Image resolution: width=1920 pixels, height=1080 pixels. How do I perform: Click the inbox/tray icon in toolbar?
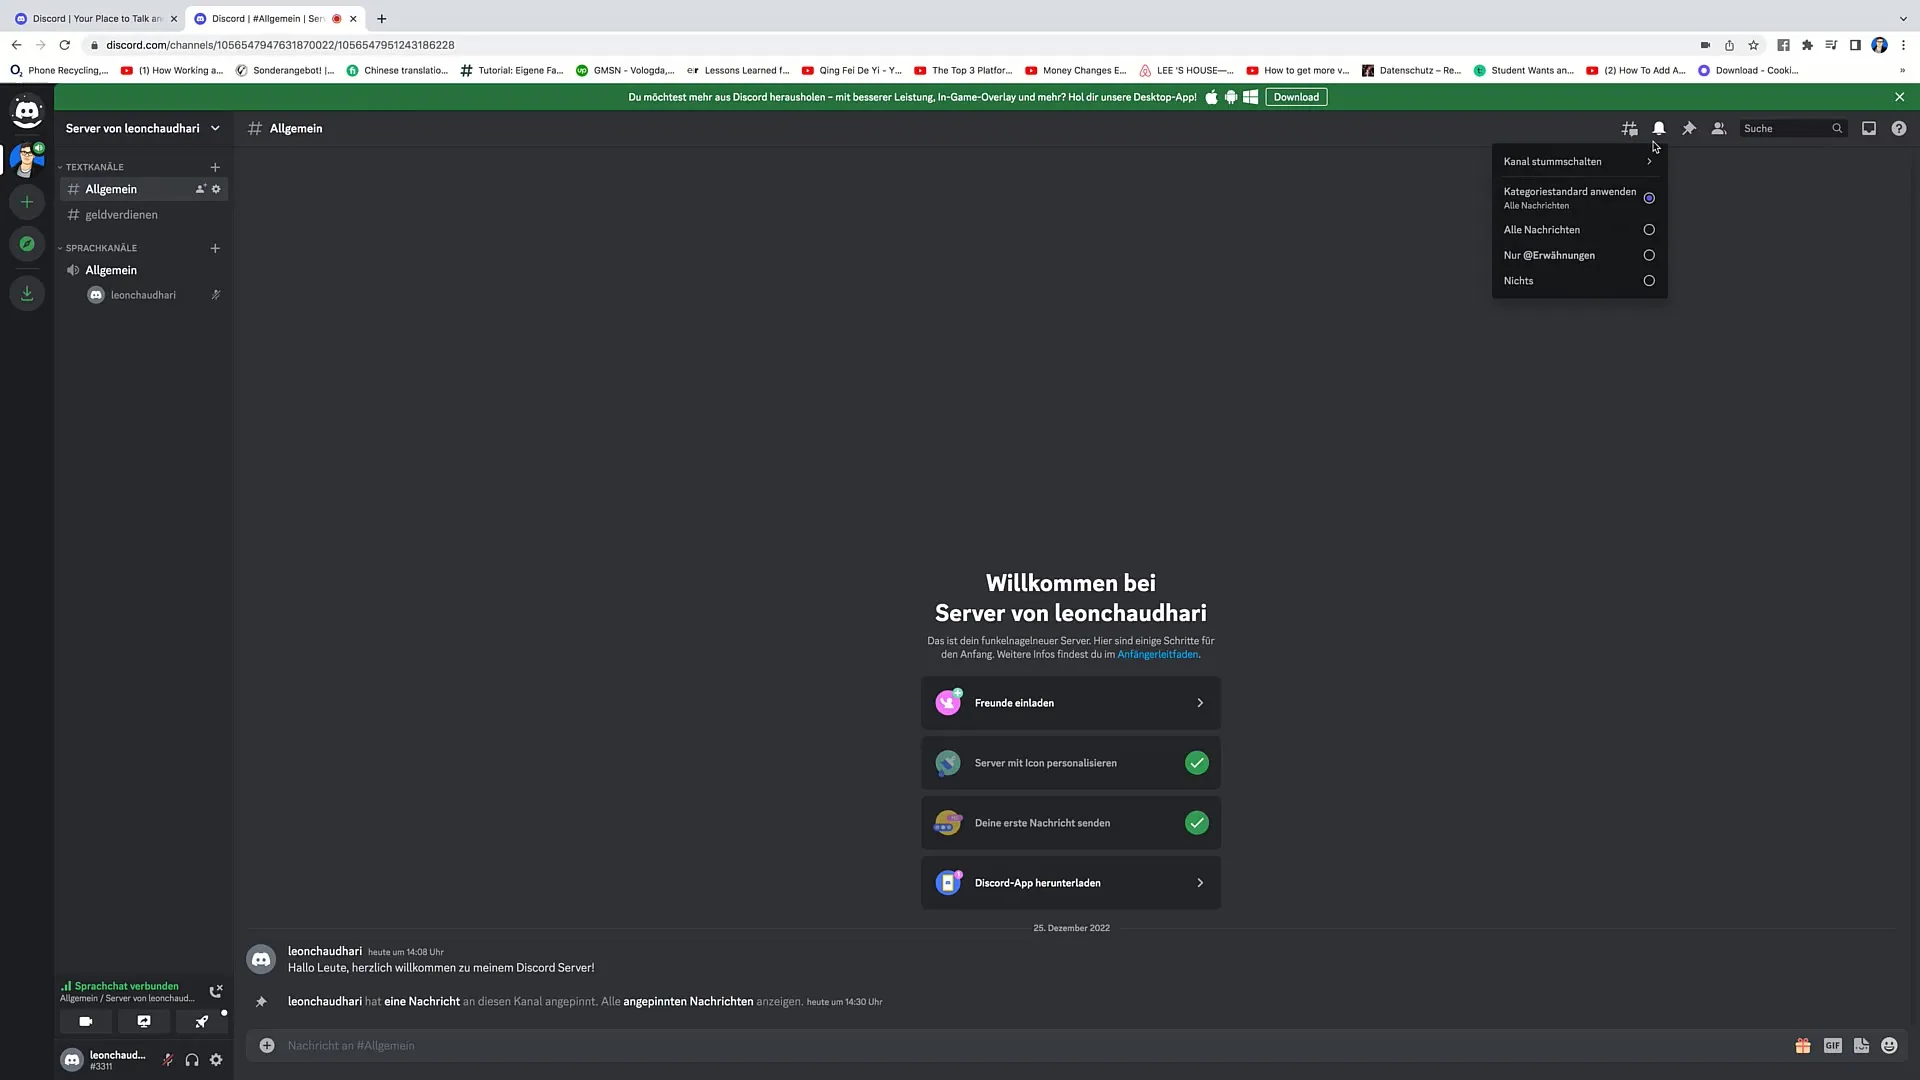[1869, 128]
